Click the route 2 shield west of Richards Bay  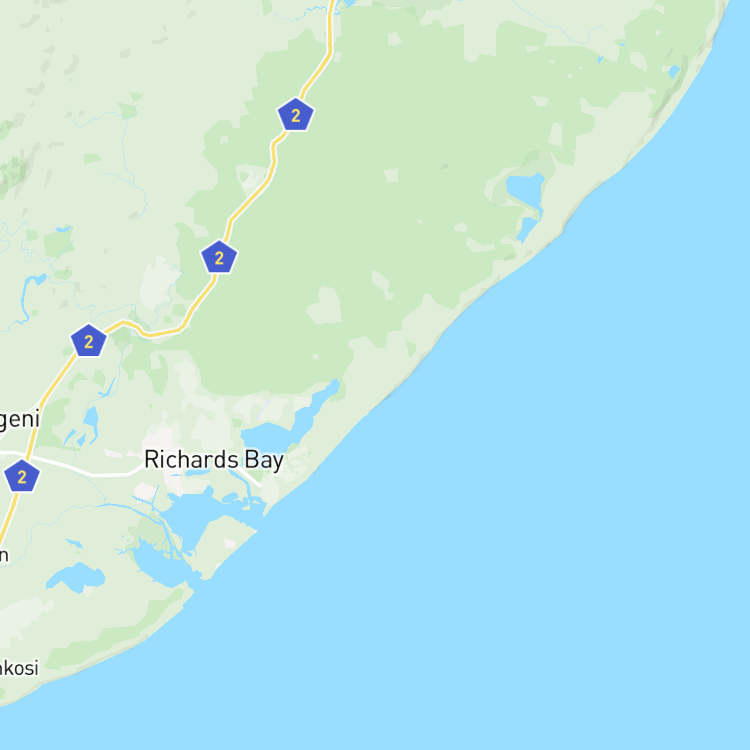point(22,476)
